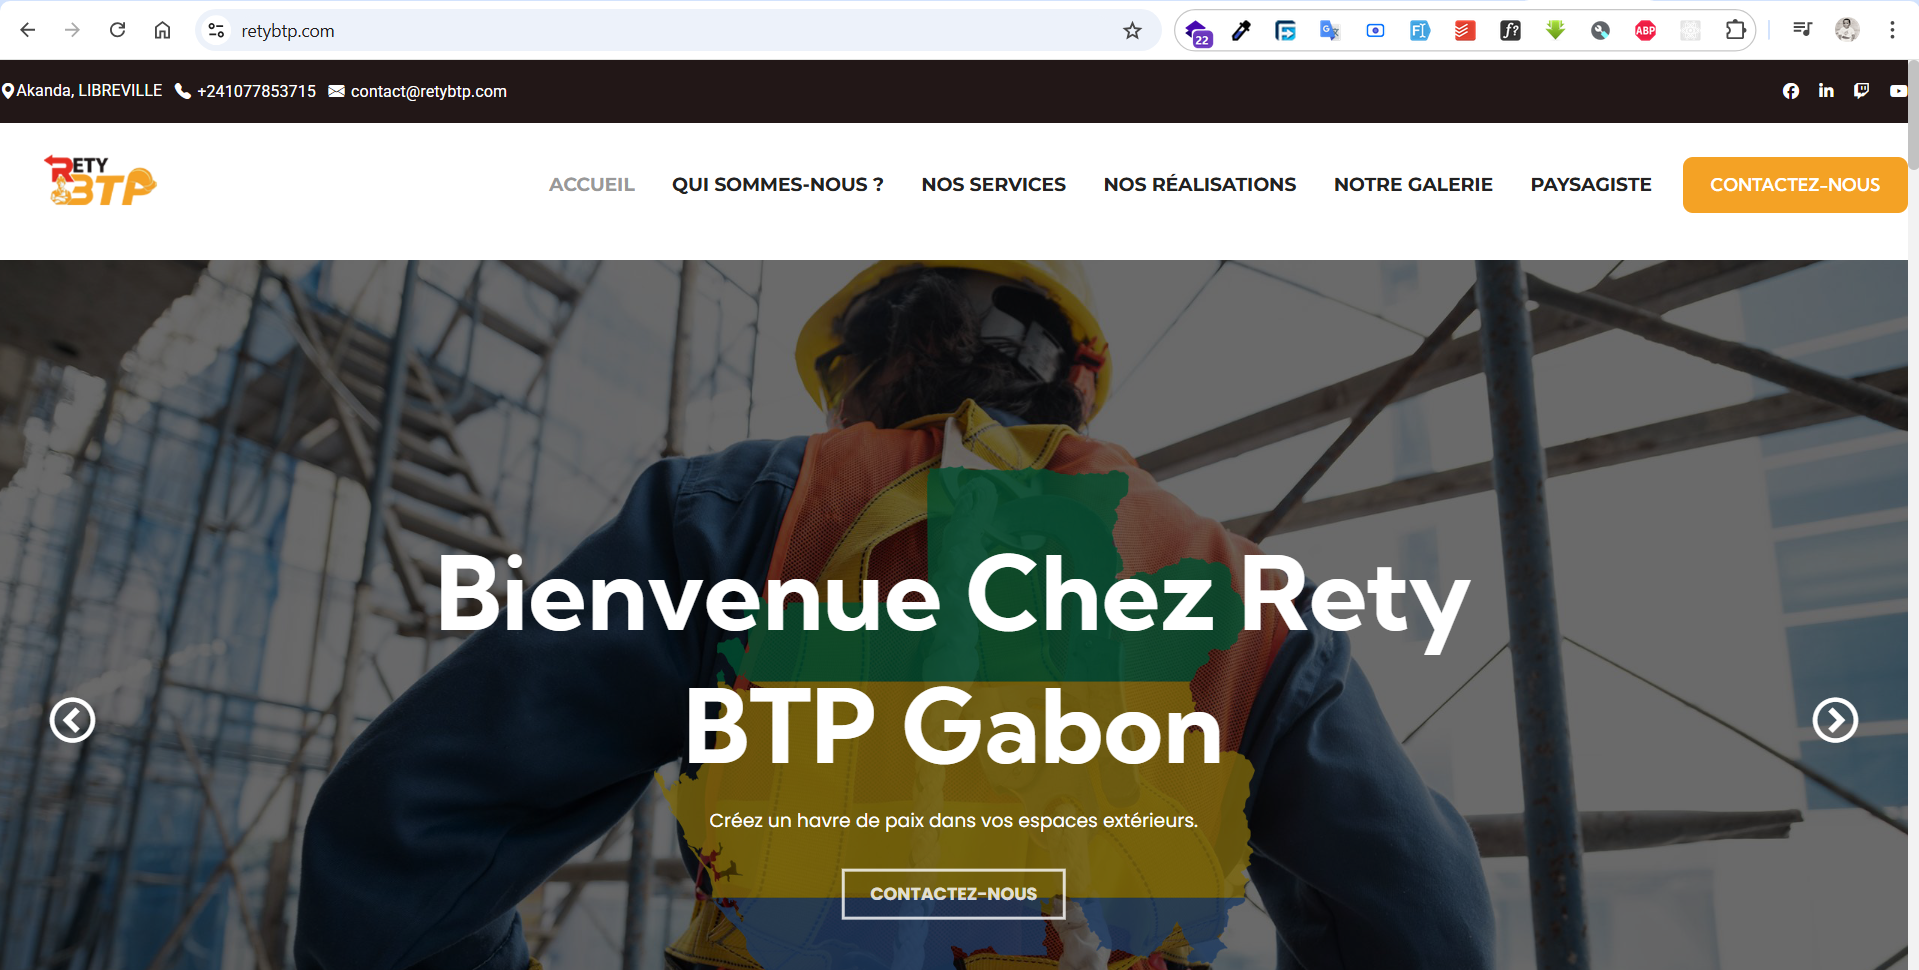1919x970 pixels.
Task: Open the Chrome three-dot menu
Action: (1892, 30)
